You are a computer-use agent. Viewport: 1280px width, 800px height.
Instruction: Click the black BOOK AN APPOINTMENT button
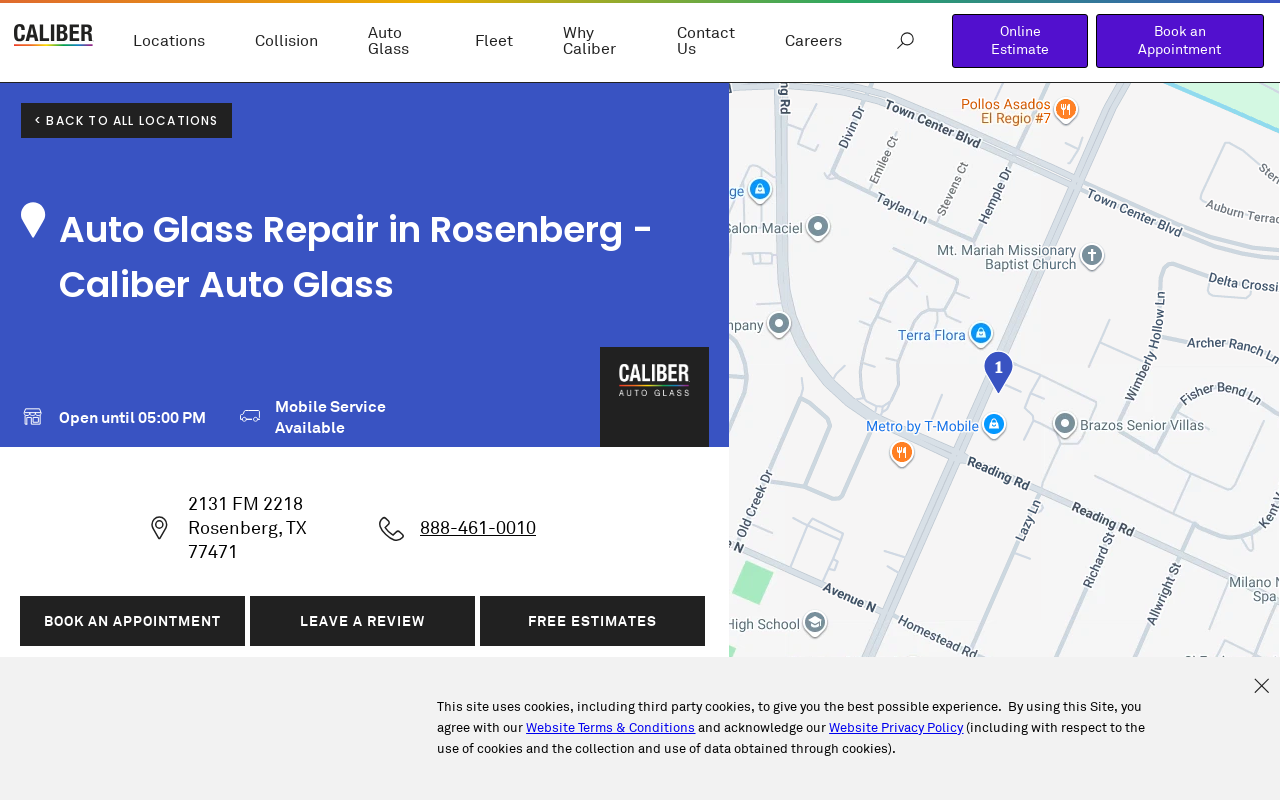click(132, 621)
